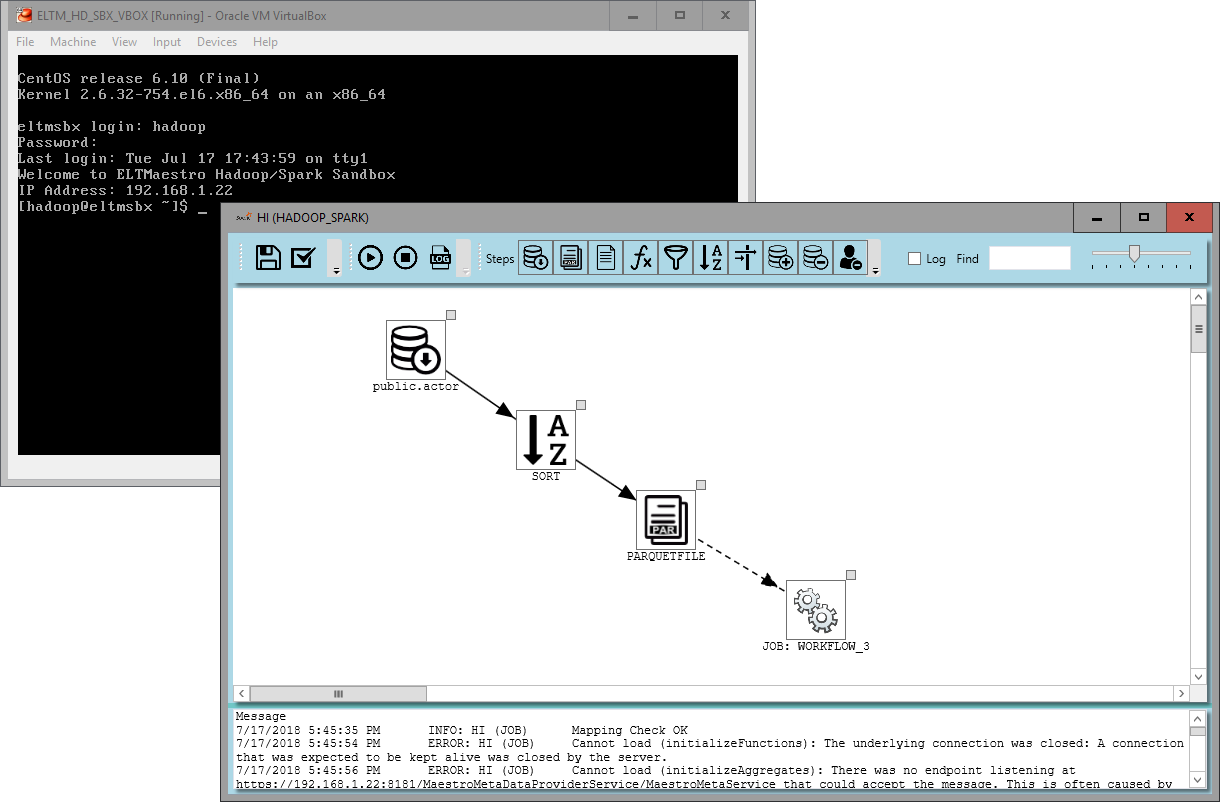Select the public.actor source node

pos(415,350)
